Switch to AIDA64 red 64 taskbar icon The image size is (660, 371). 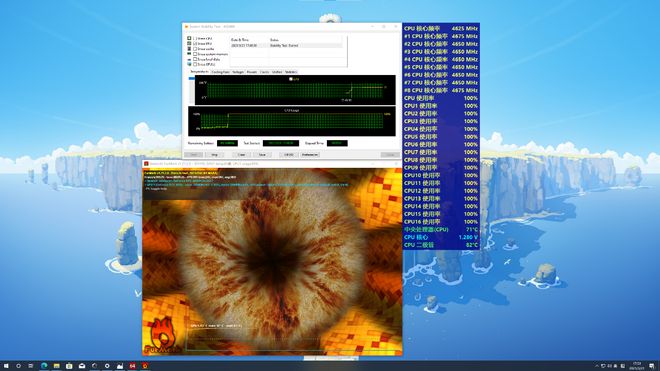(132, 366)
